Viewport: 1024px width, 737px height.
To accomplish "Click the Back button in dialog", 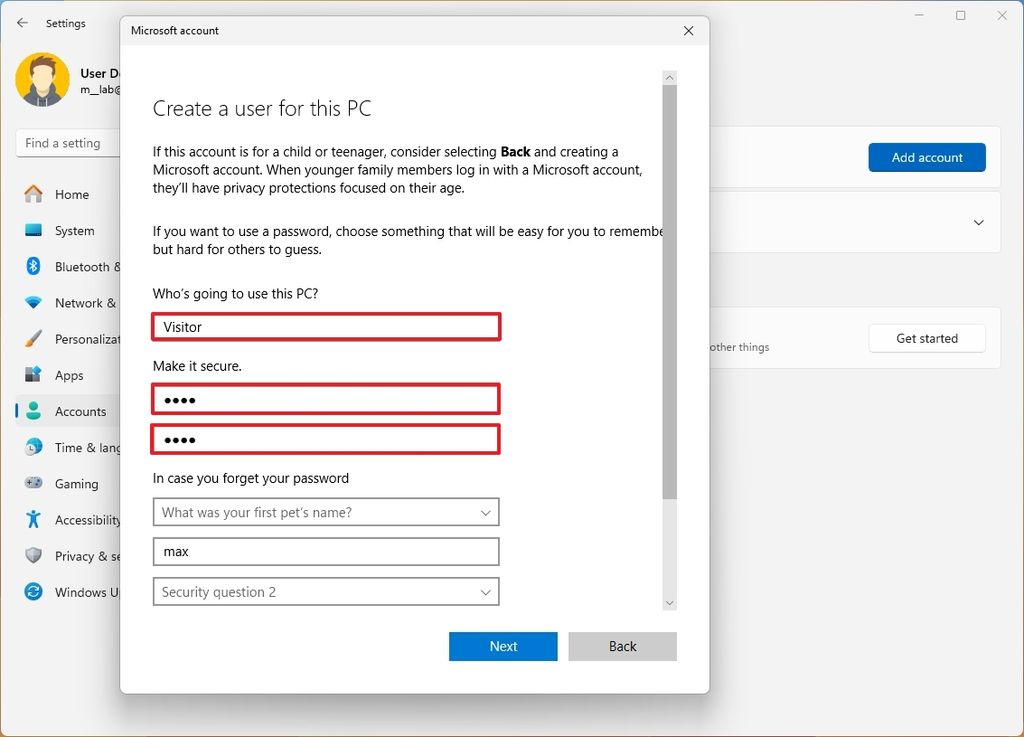I will 622,646.
